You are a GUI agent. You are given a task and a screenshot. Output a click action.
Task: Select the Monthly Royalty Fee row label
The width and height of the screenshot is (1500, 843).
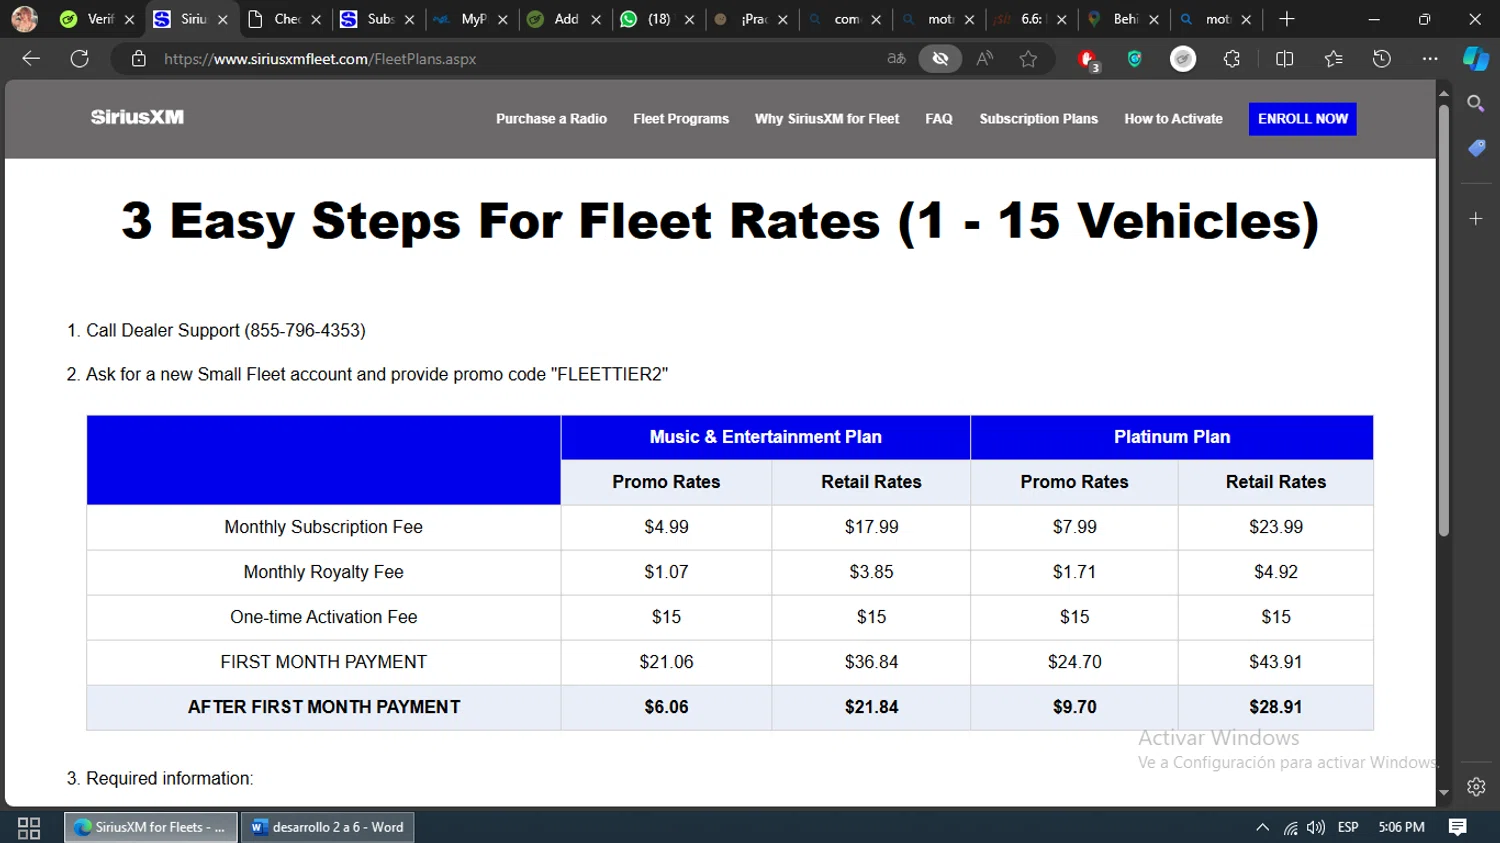pos(323,572)
